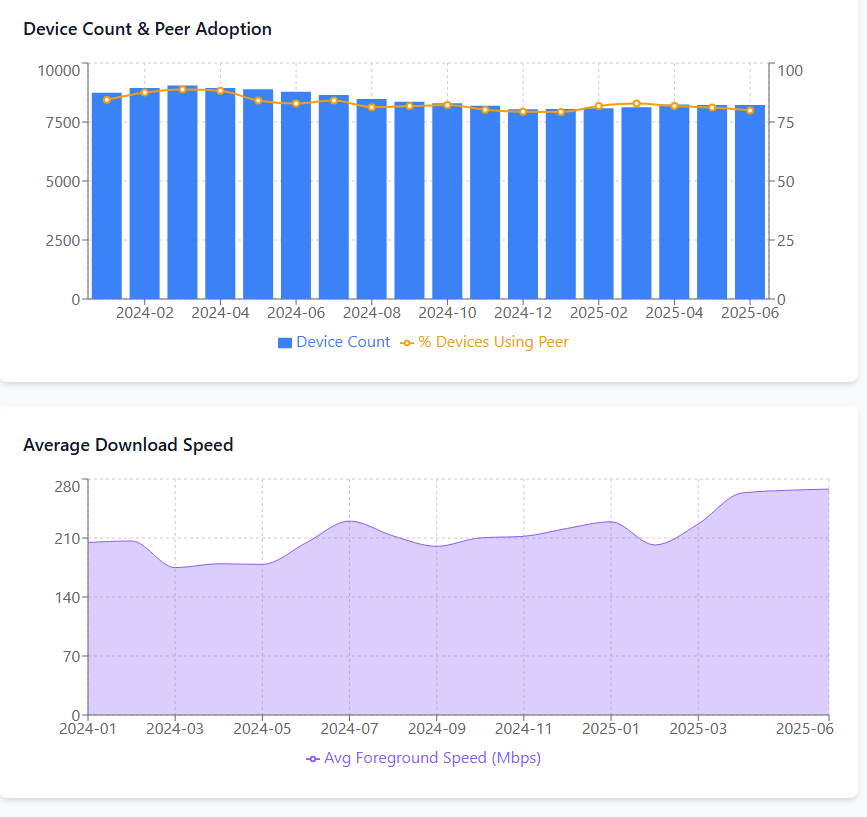Toggle the Device Count legend label
The width and height of the screenshot is (867, 817).
343,342
